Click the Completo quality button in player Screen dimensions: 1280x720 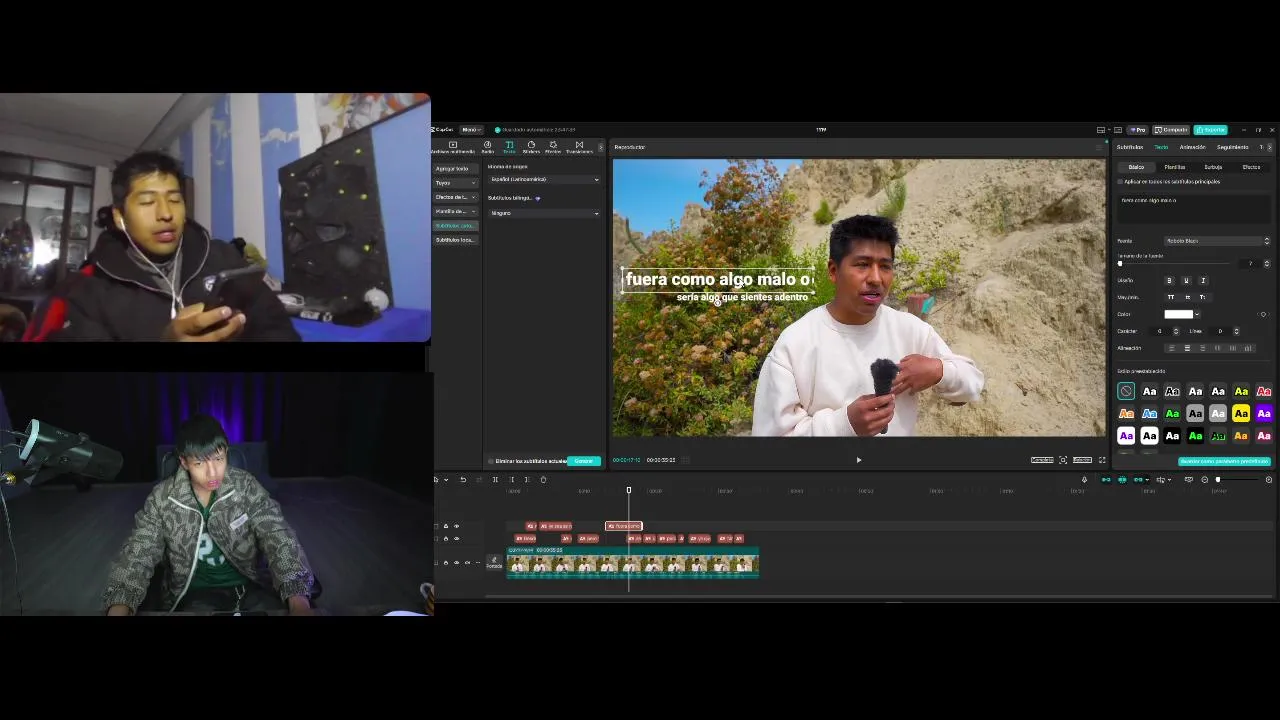pos(1042,460)
